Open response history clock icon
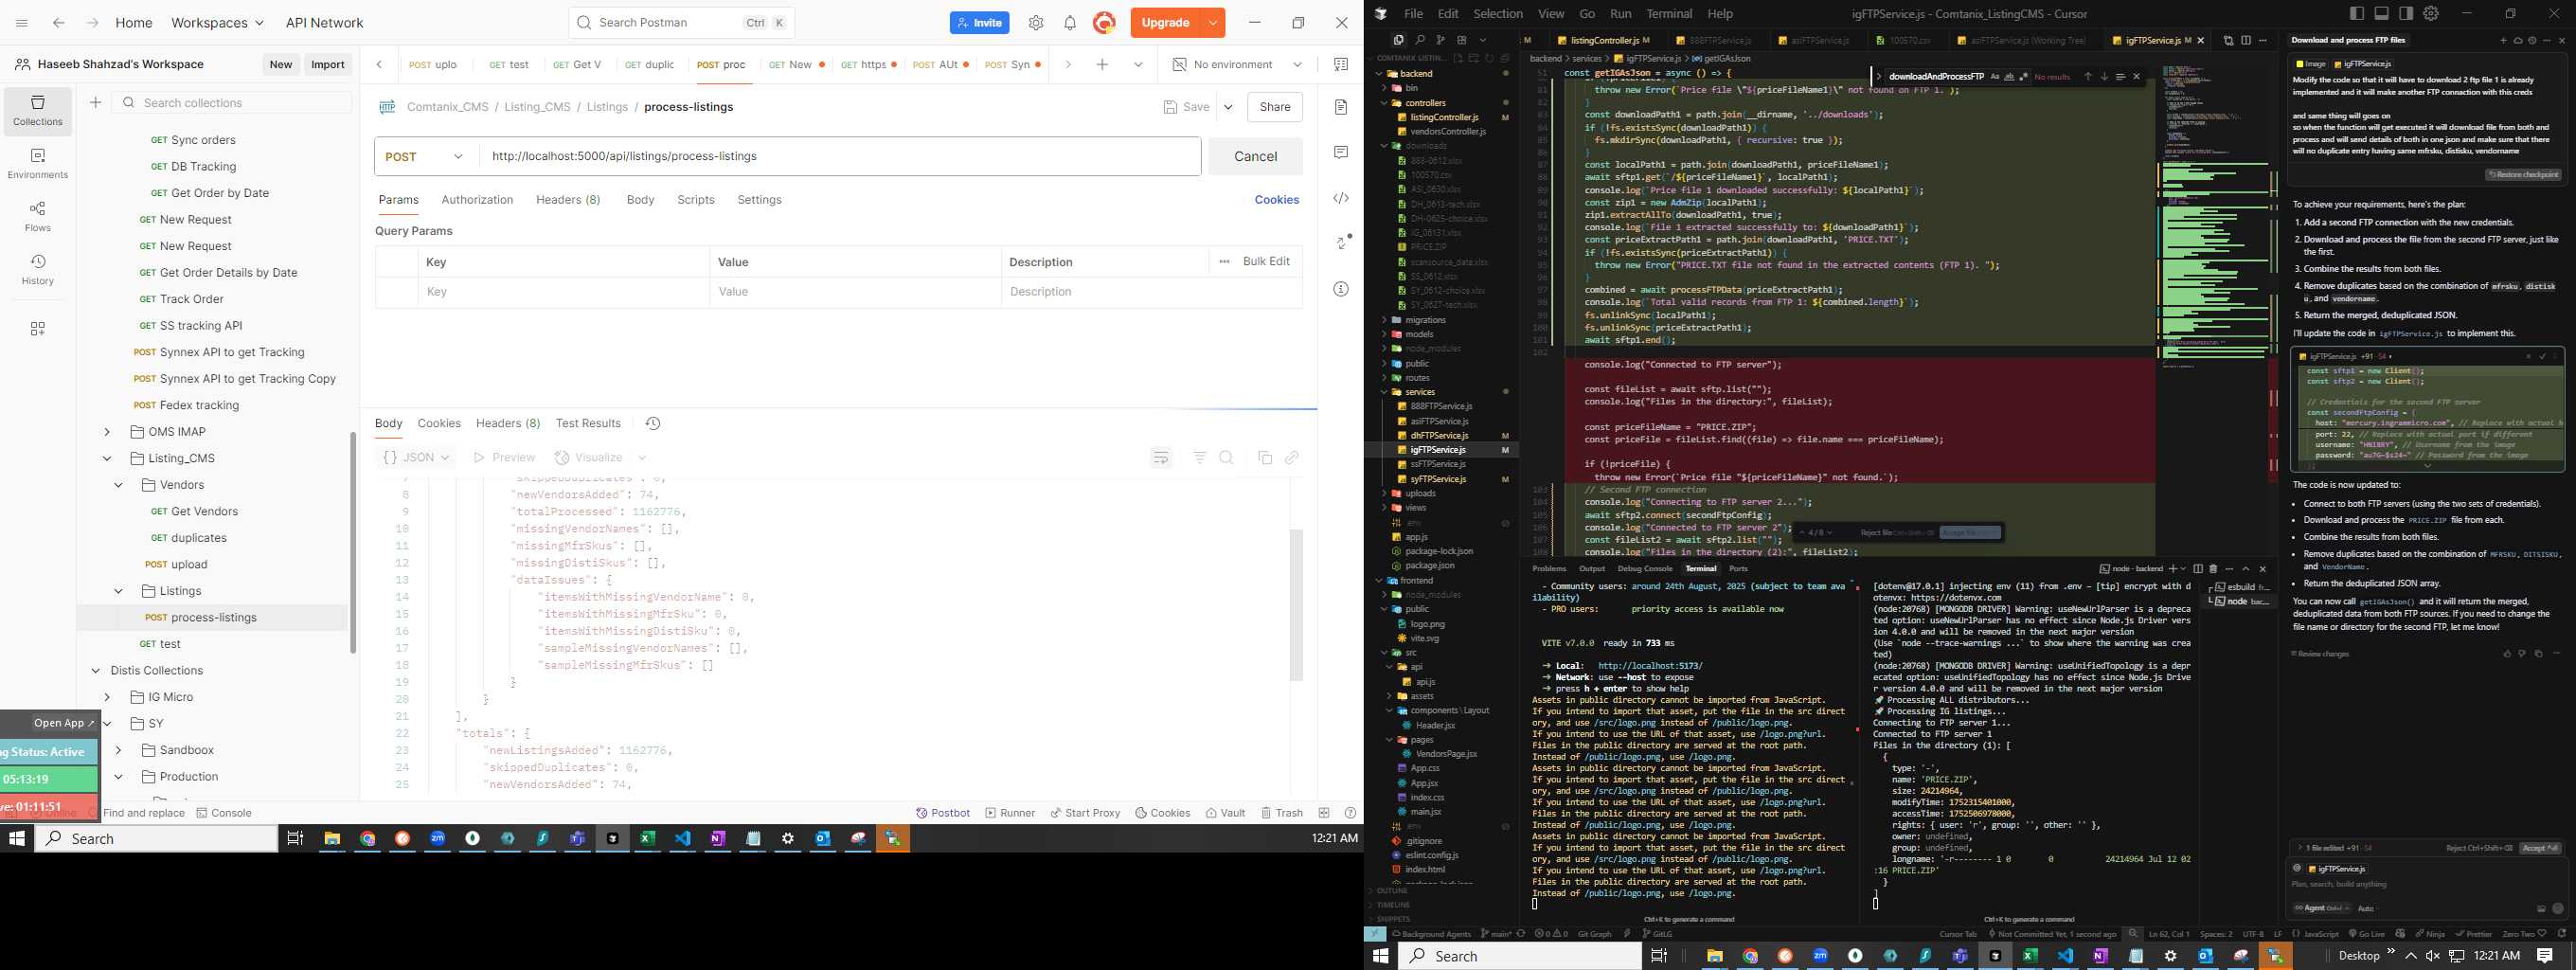The image size is (2576, 970). tap(653, 423)
